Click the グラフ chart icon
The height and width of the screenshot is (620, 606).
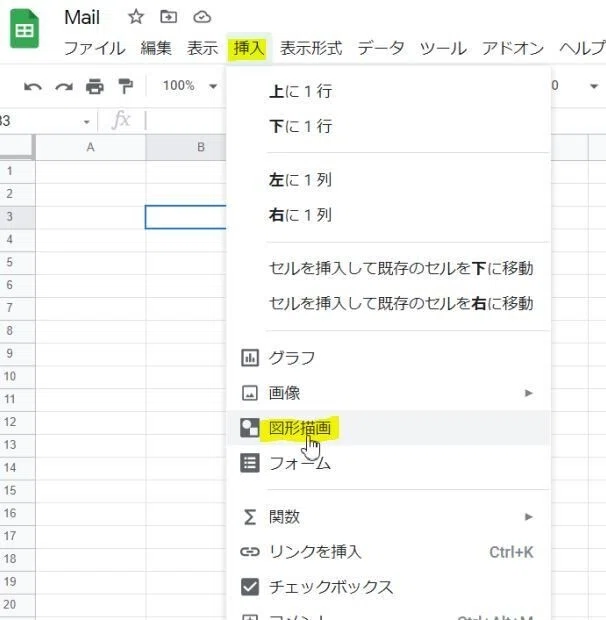pyautogui.click(x=250, y=358)
